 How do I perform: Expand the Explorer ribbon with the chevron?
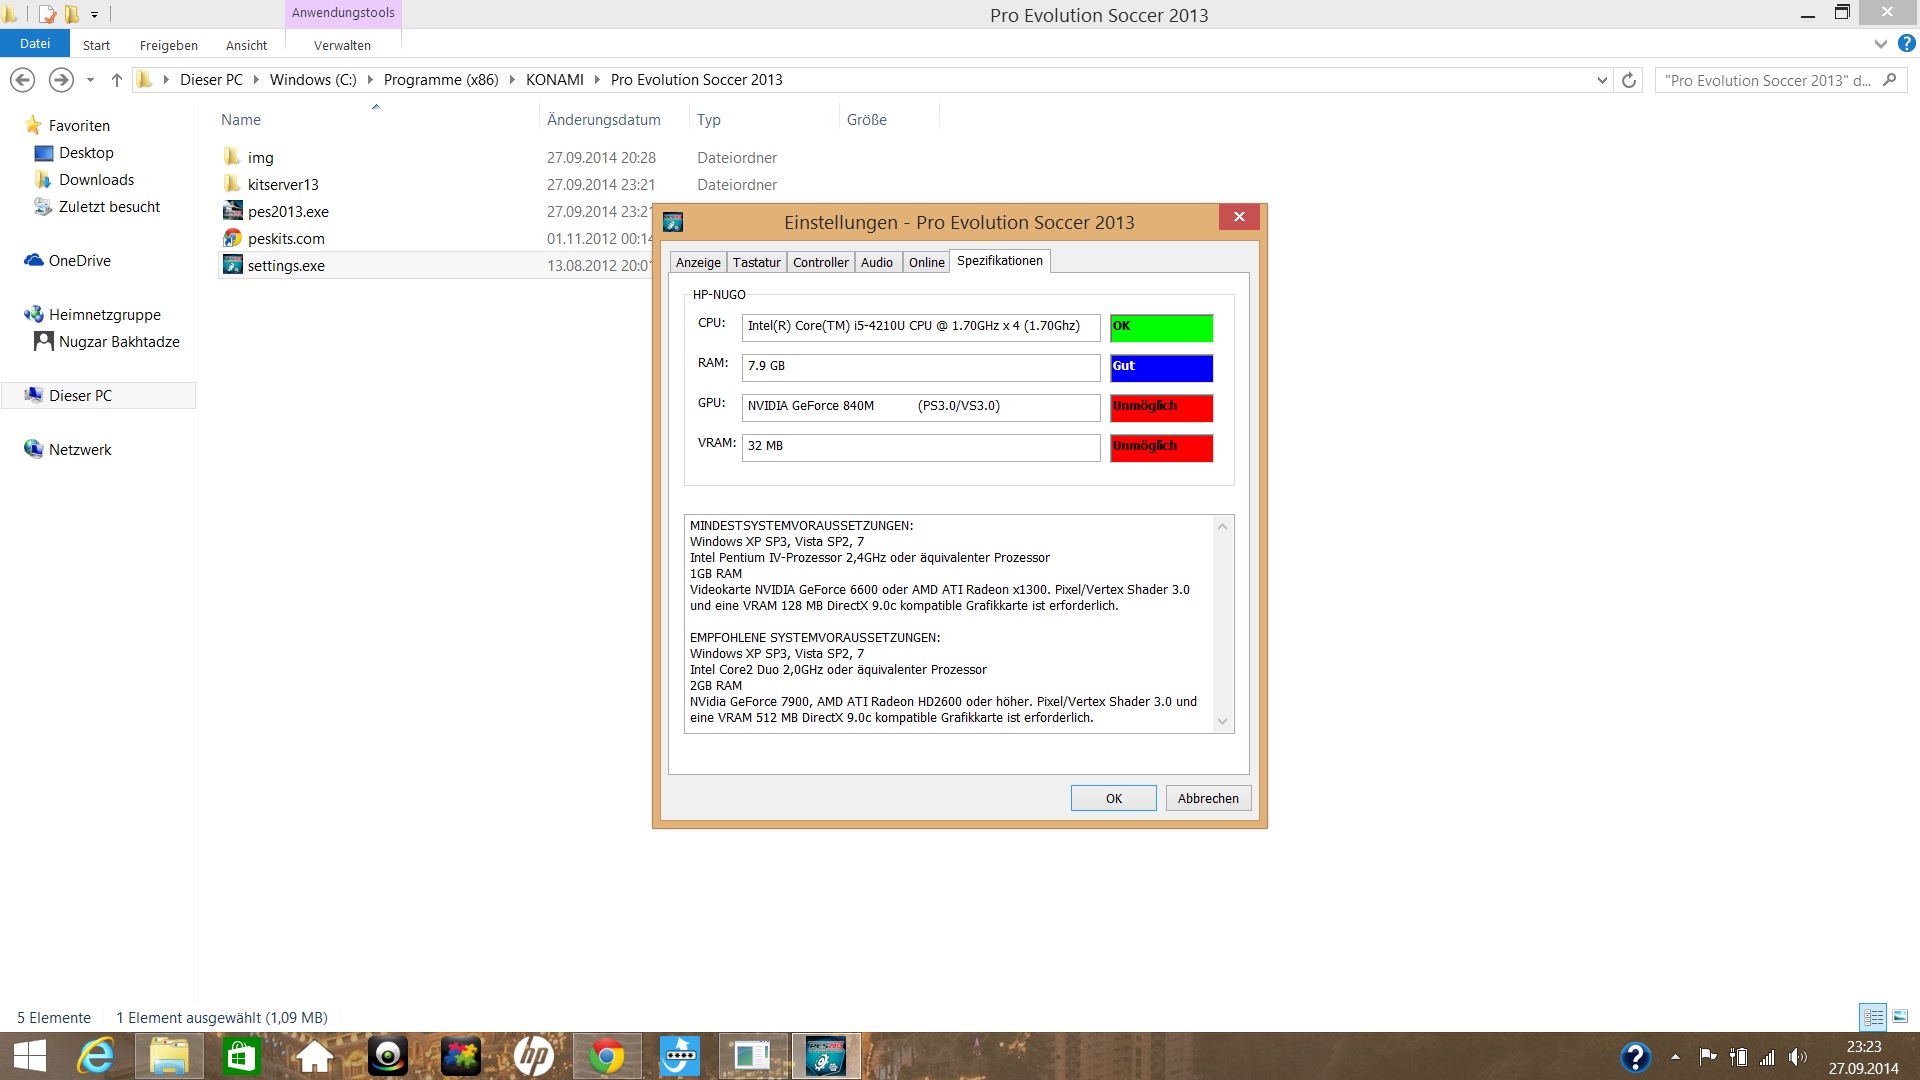[x=1880, y=44]
